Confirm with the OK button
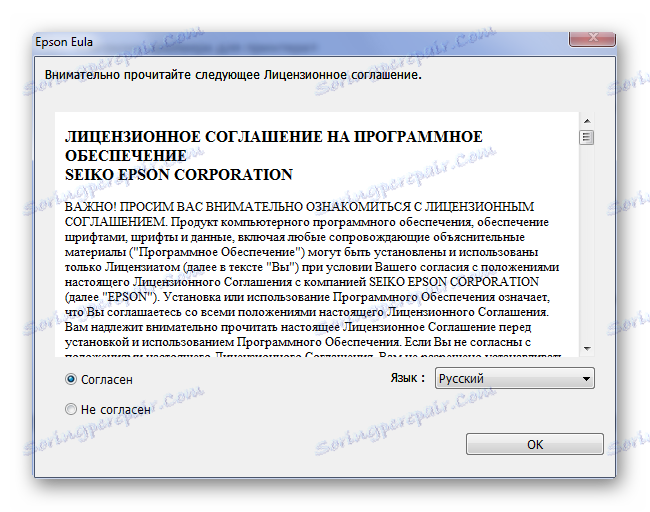650x512 pixels. pos(534,444)
